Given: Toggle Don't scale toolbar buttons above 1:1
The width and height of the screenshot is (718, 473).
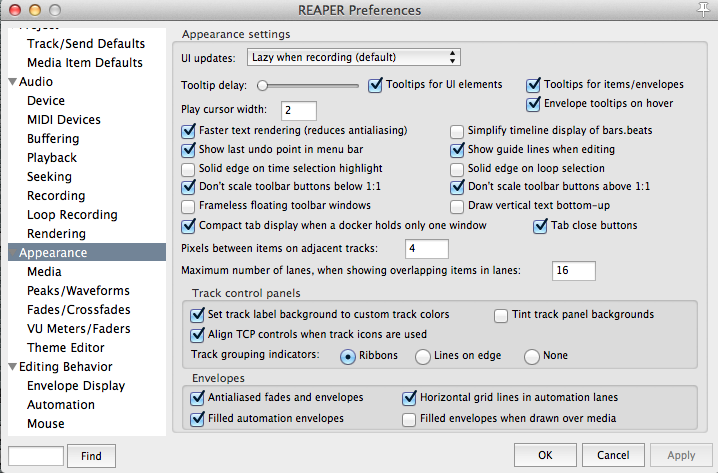Looking at the screenshot, I should [457, 187].
